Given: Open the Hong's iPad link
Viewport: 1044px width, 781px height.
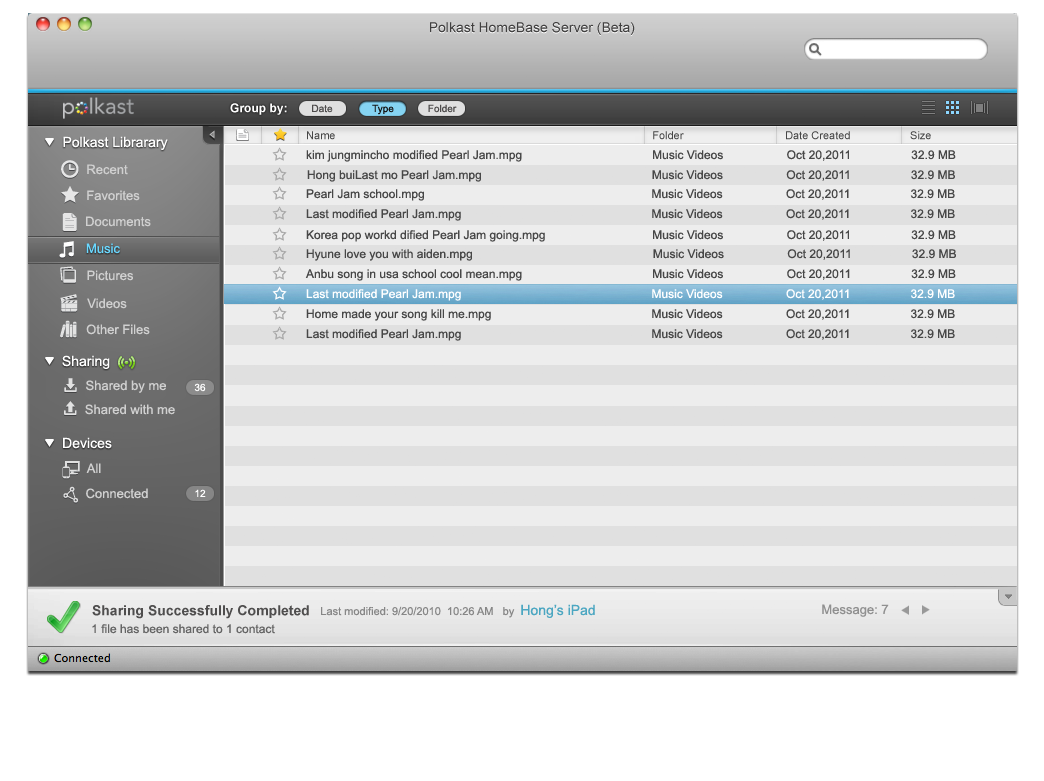Looking at the screenshot, I should pos(557,610).
